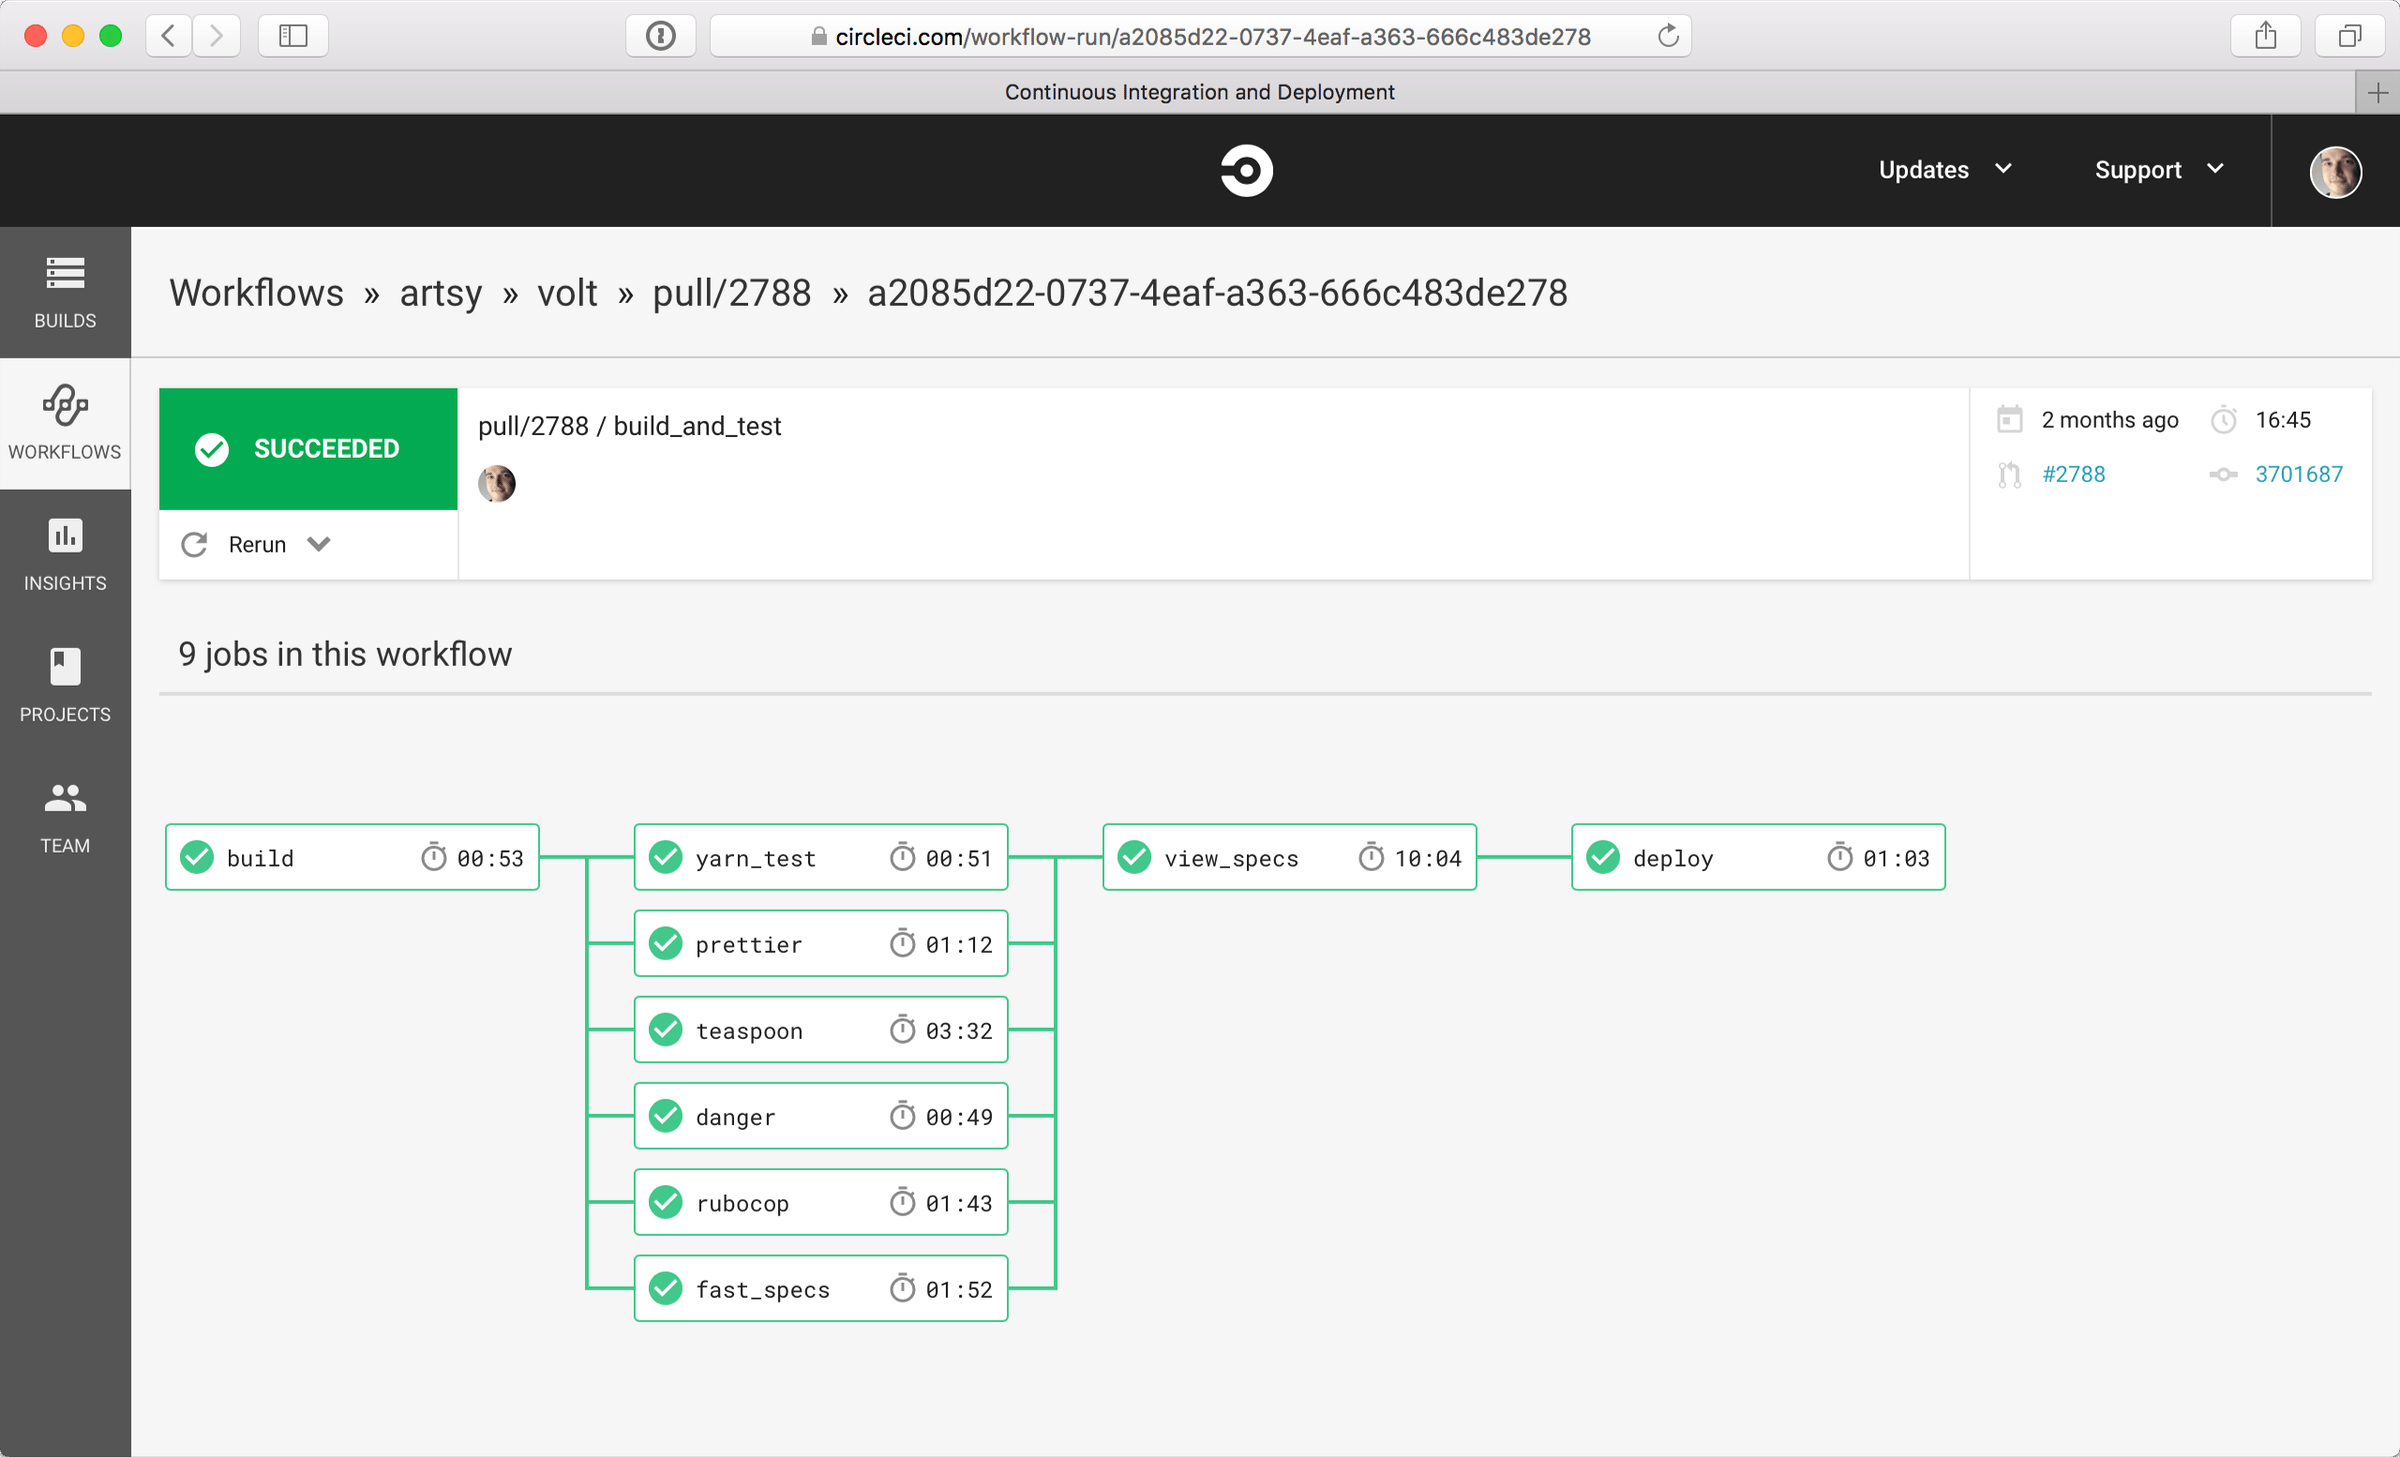Select the deploy job box
The height and width of the screenshot is (1457, 2400).
pyautogui.click(x=1757, y=857)
